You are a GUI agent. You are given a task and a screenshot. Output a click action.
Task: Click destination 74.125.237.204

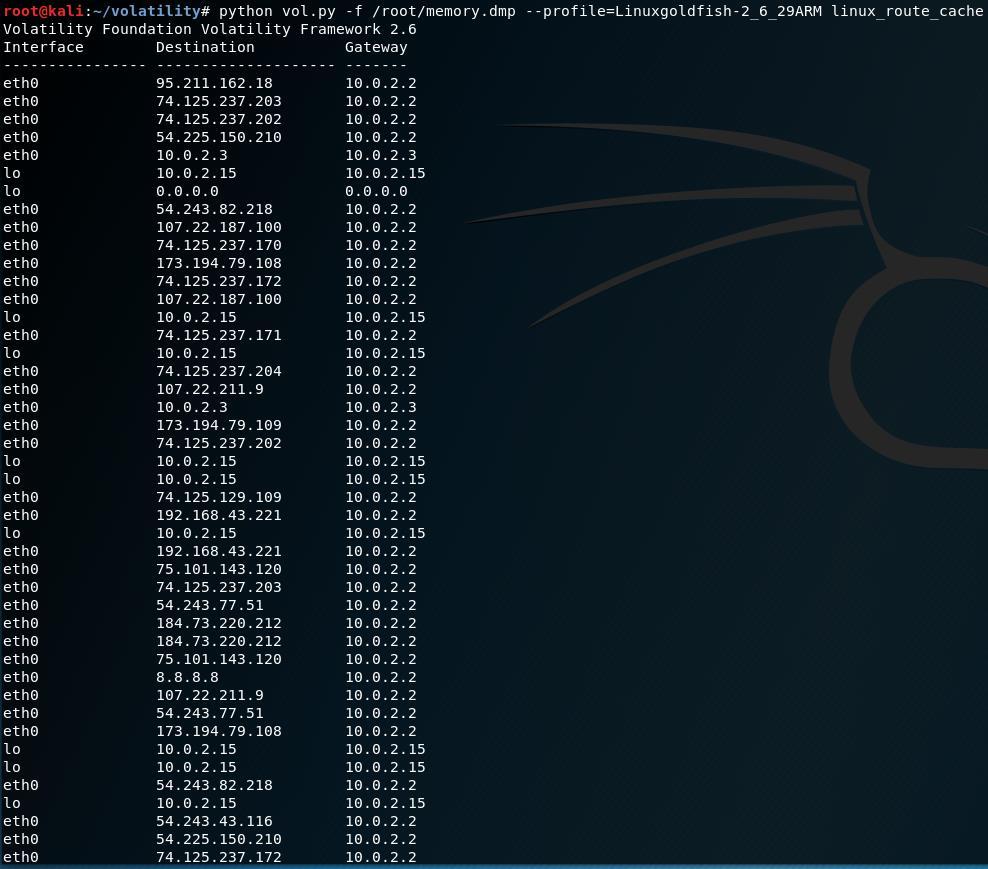[x=219, y=371]
